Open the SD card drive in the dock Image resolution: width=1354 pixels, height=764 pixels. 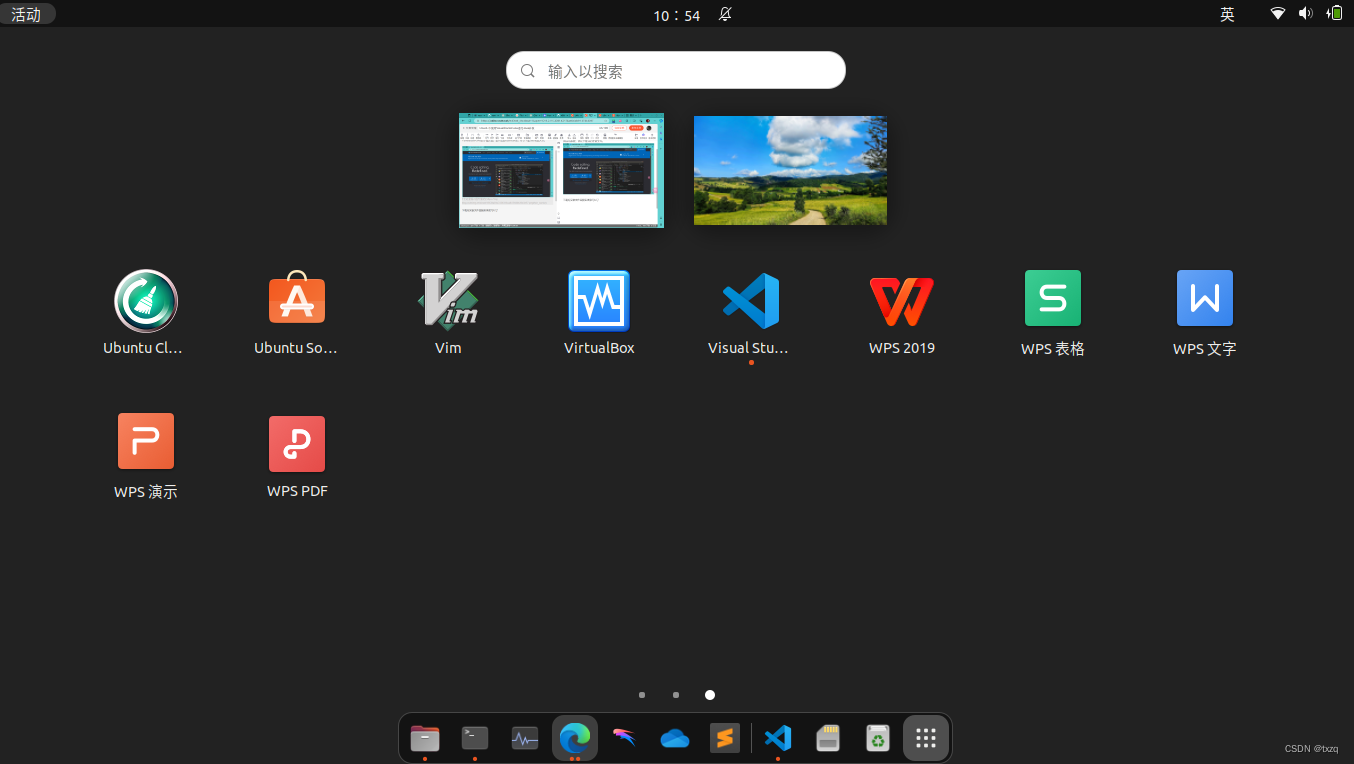coord(828,738)
